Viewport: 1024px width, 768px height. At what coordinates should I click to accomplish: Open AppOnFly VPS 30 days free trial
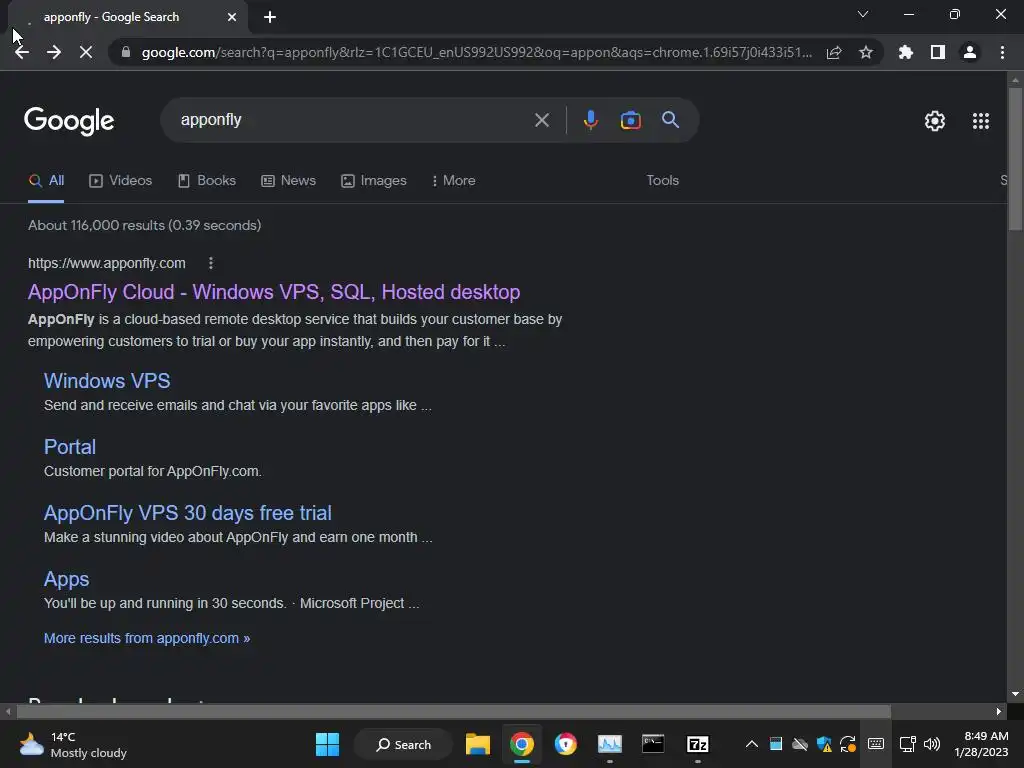(187, 513)
